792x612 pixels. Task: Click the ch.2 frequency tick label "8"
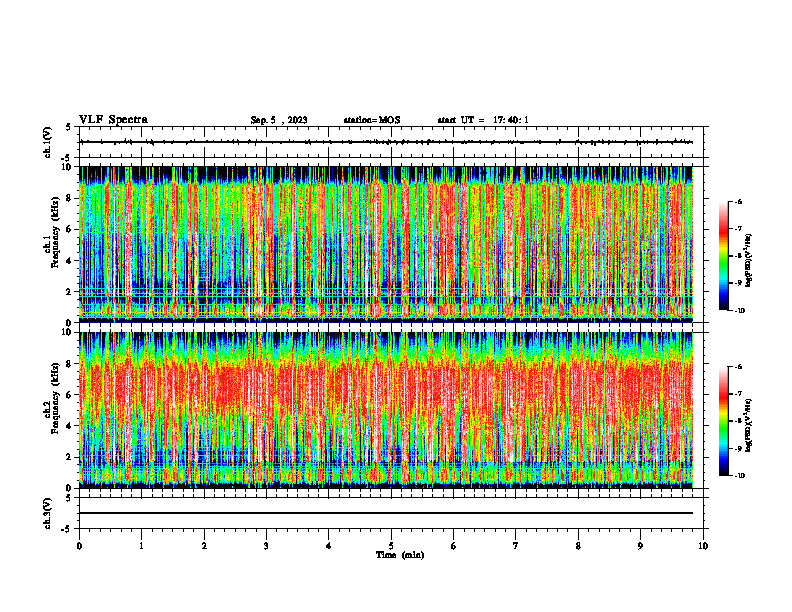pyautogui.click(x=70, y=364)
